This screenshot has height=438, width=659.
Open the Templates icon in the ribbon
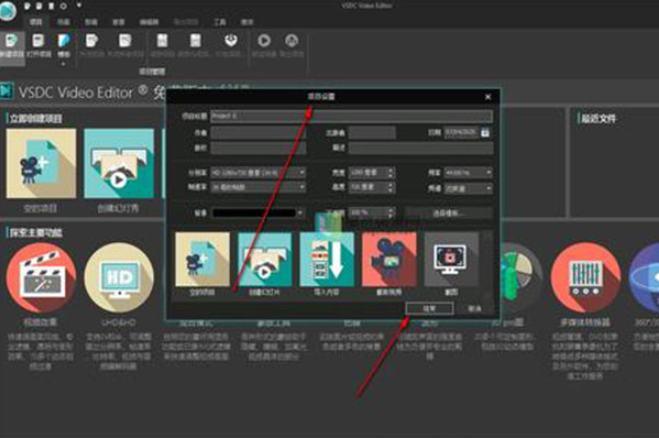64,41
